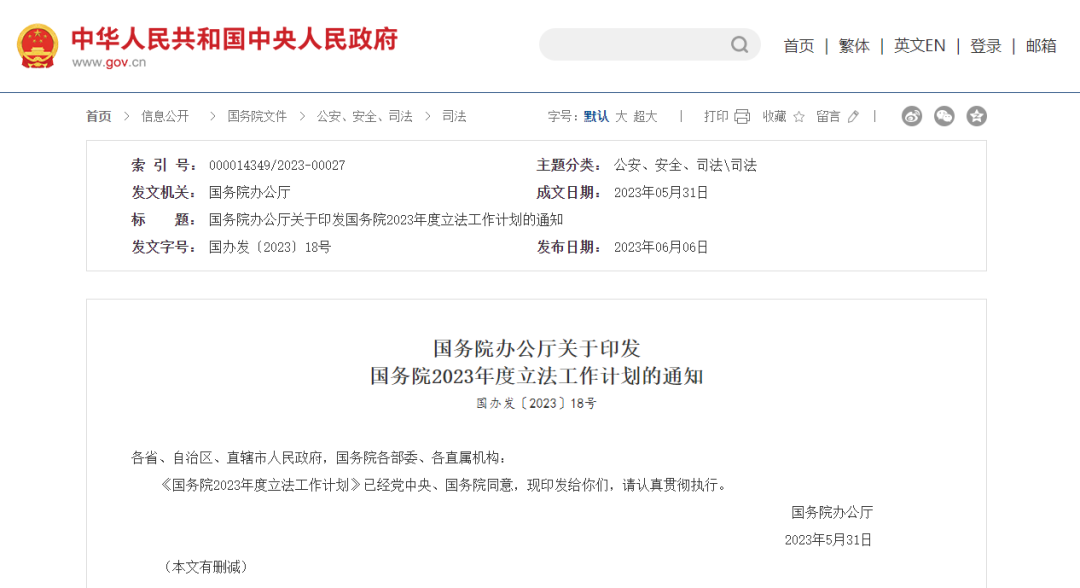Switch to 繁体 traditional Chinese
This screenshot has height=588, width=1080.
click(854, 46)
